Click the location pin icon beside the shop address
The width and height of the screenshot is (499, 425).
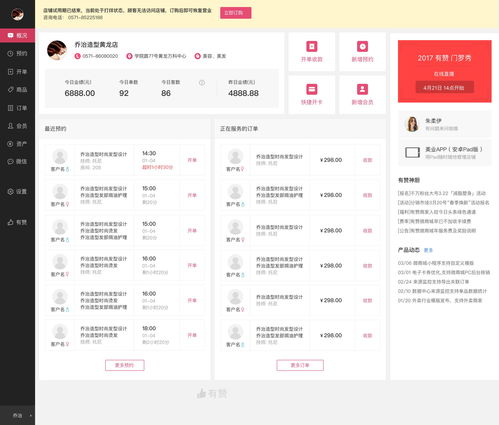coord(129,56)
